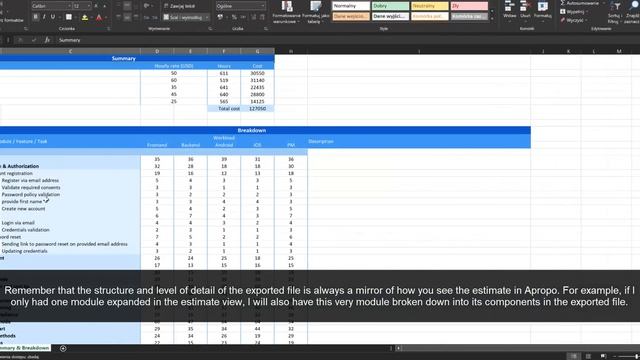
Task: Switch to Page Layout view in status bar
Action: (588, 356)
